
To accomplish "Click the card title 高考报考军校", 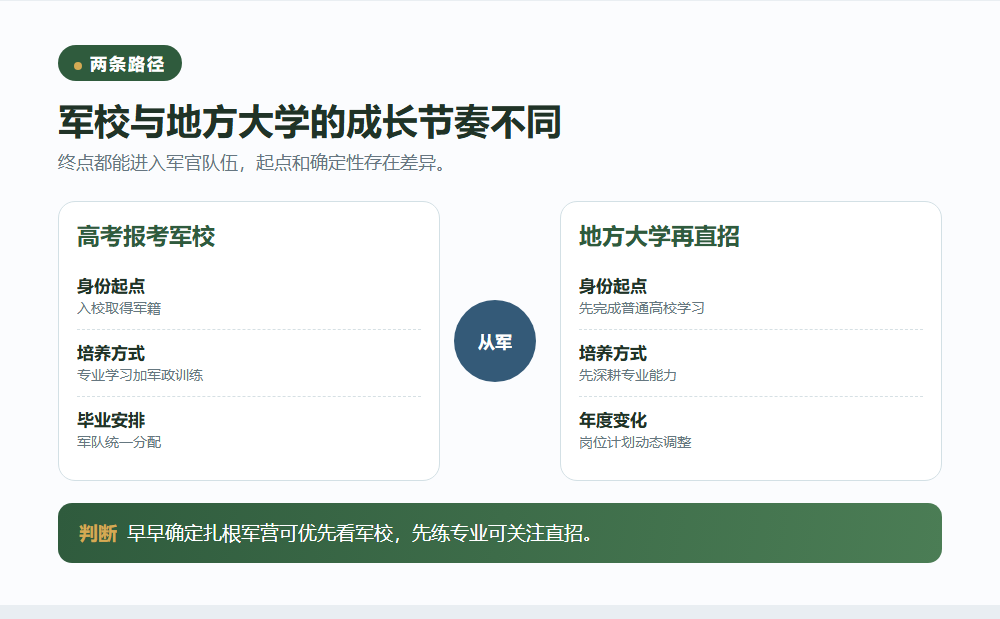I will click(146, 237).
